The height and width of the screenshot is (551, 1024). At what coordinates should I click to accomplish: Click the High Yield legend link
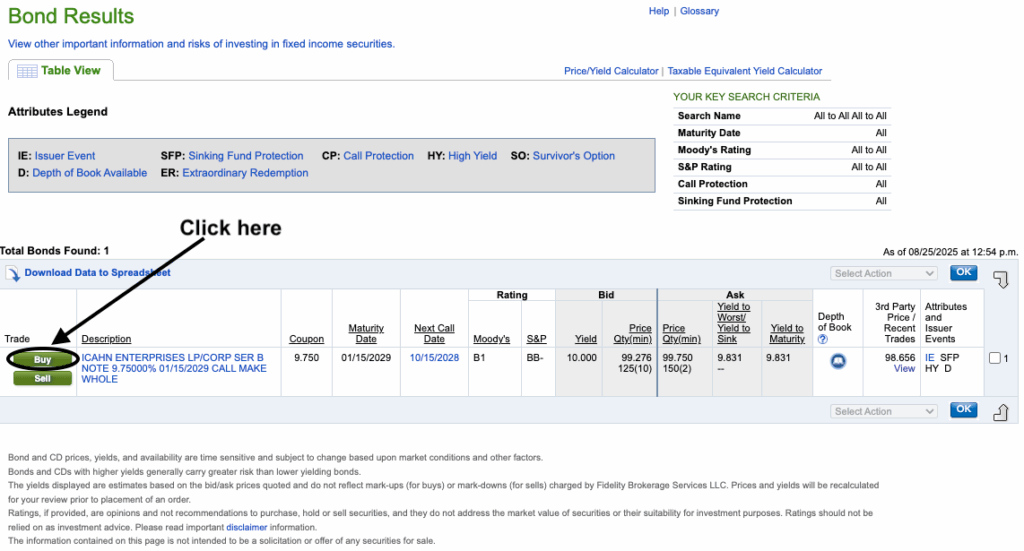tap(472, 156)
